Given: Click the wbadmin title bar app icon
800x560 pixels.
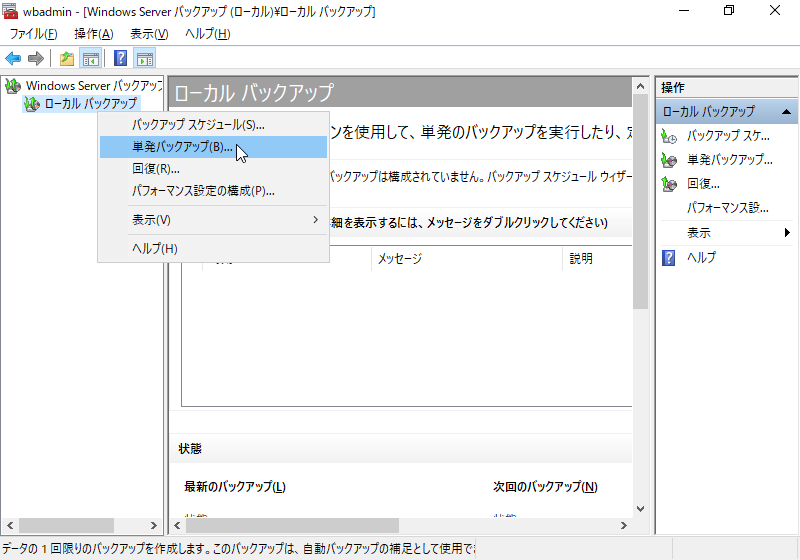Looking at the screenshot, I should [10, 11].
